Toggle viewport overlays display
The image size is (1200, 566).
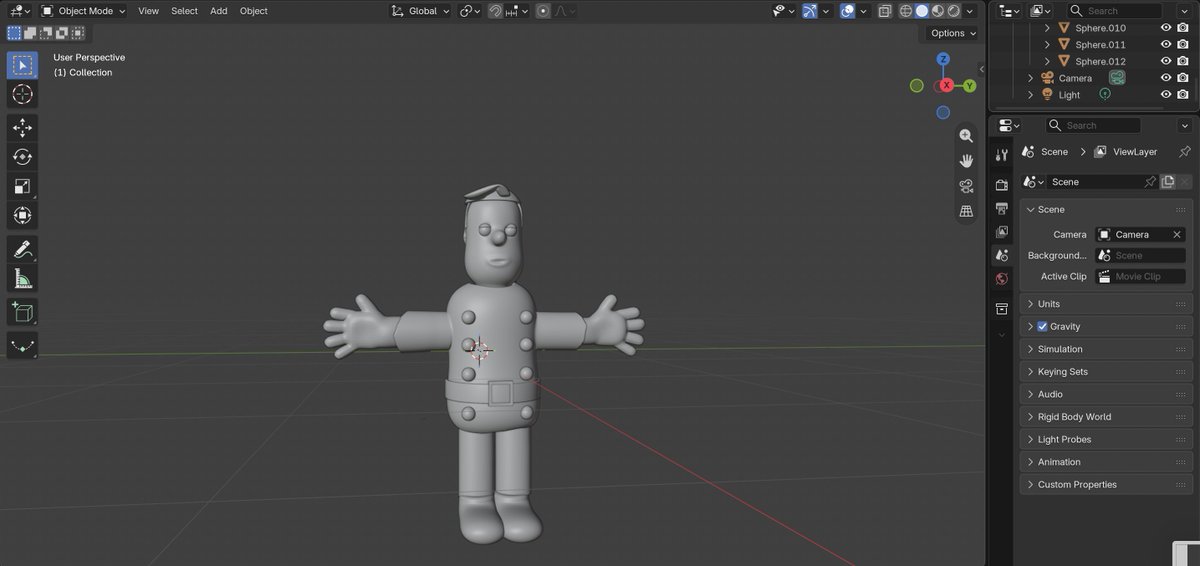coord(848,11)
